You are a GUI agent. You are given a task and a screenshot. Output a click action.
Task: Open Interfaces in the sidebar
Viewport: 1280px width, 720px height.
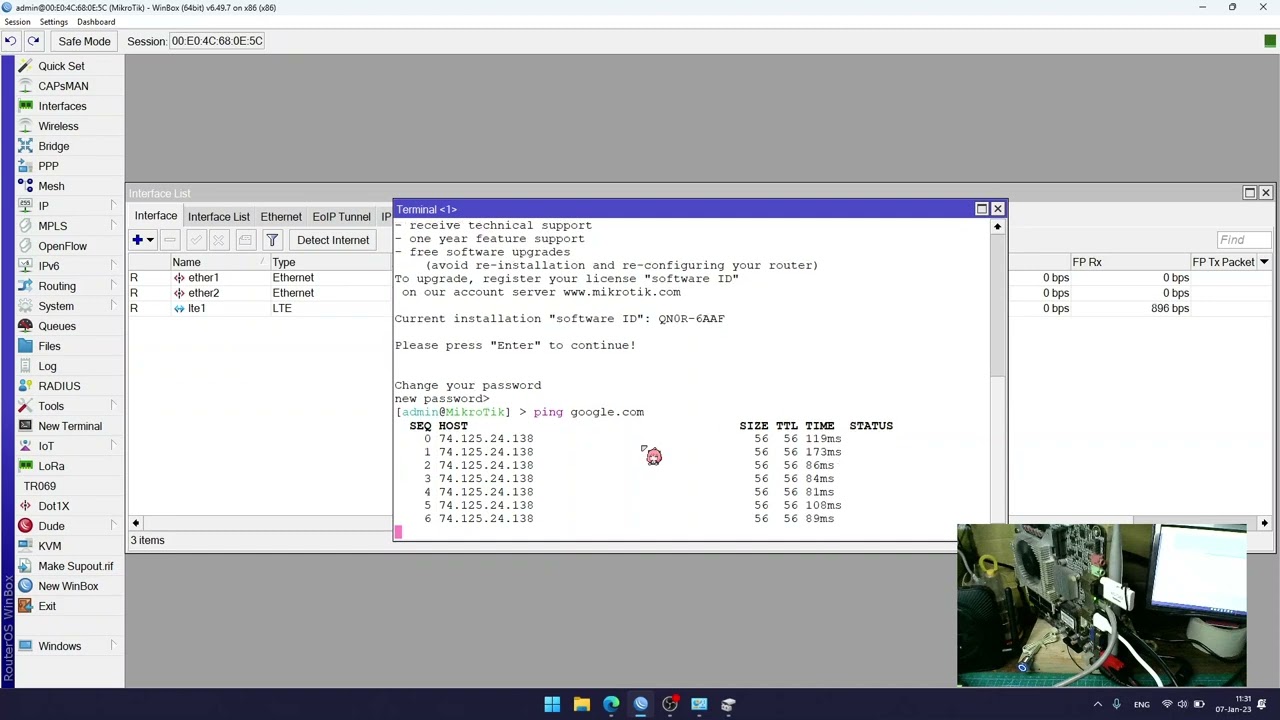click(62, 106)
